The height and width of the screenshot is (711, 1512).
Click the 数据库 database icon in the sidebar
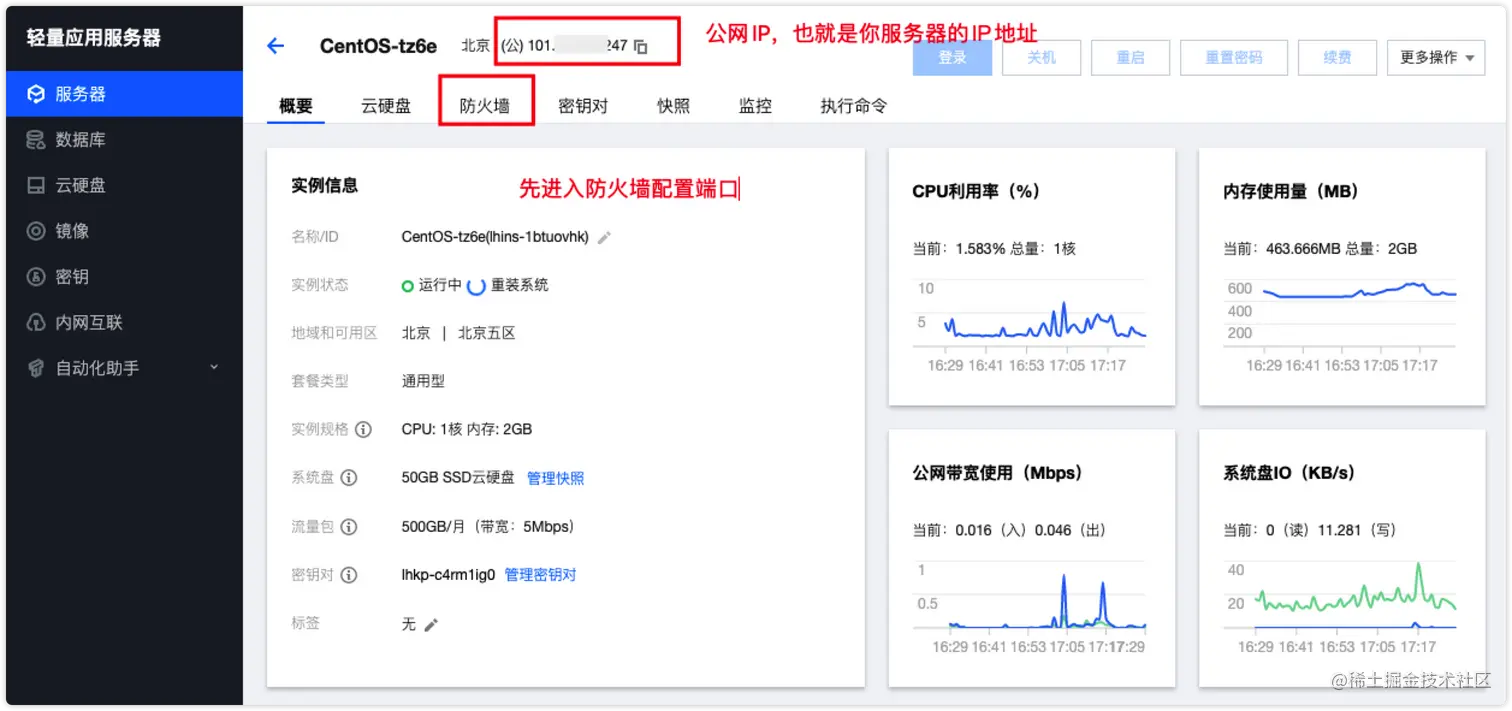coord(36,140)
